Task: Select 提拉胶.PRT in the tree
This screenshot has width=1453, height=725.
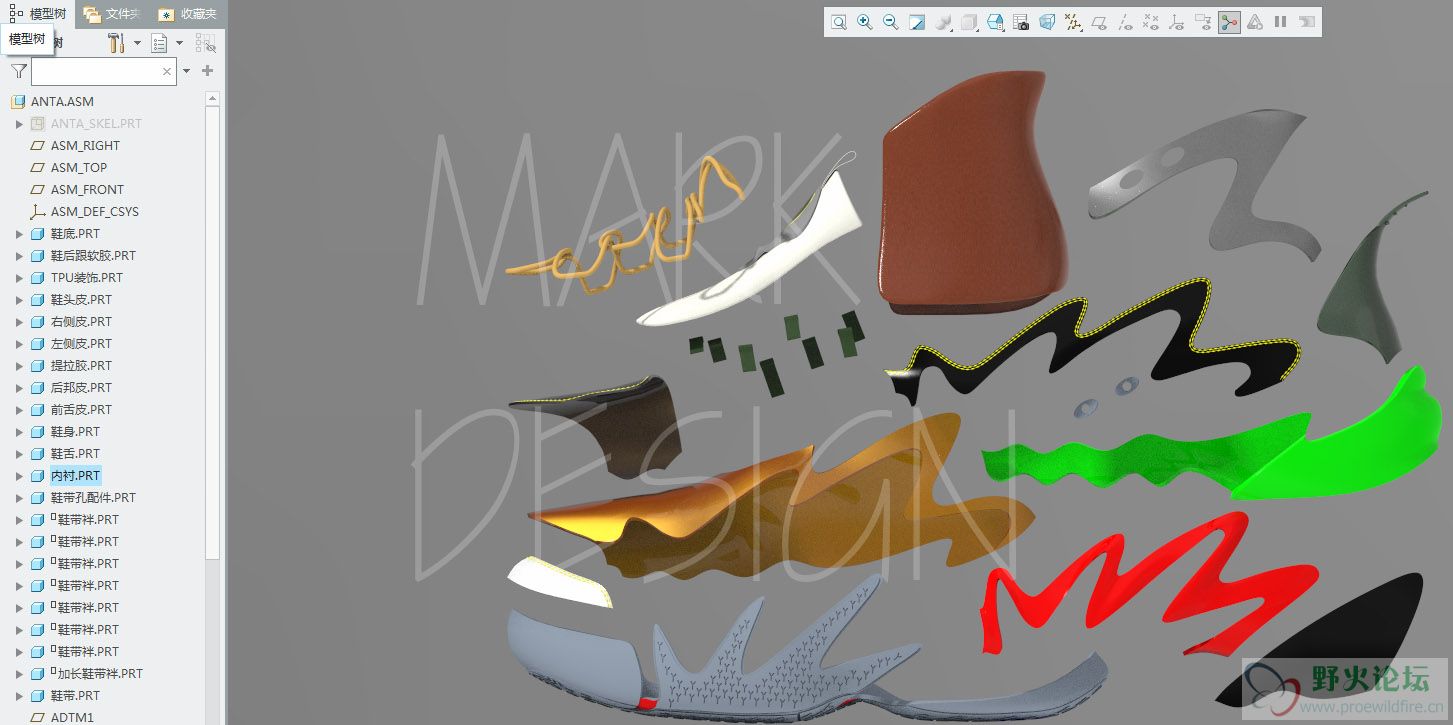Action: tap(81, 366)
